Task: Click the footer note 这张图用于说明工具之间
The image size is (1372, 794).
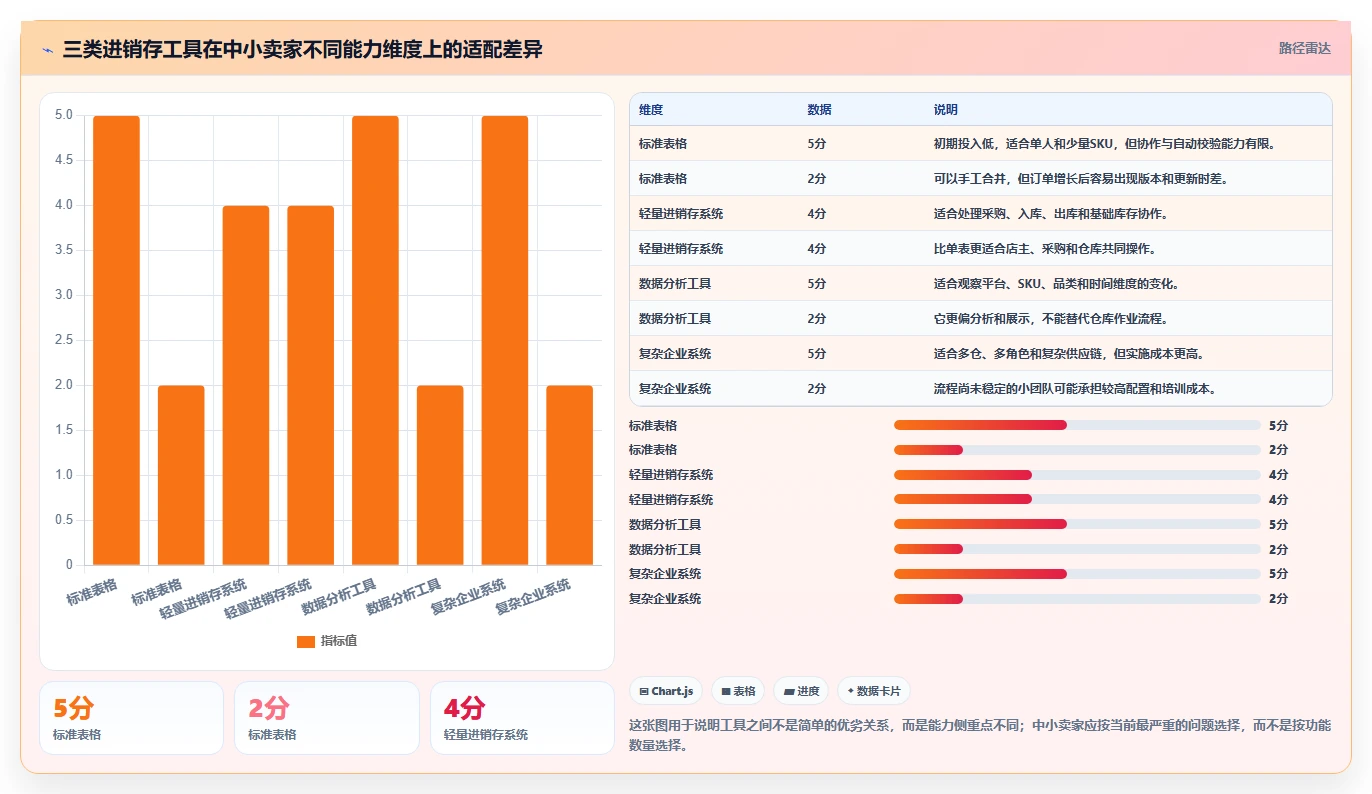Action: [981, 735]
